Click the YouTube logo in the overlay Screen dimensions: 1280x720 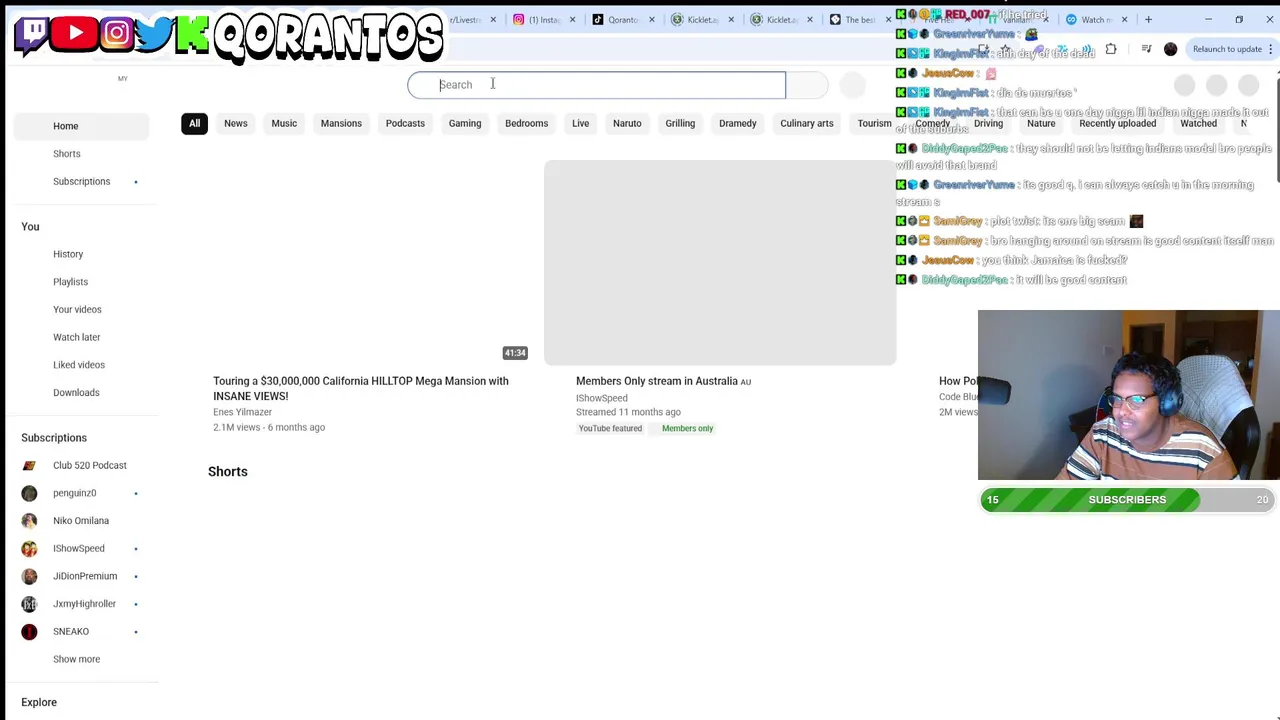point(75,34)
